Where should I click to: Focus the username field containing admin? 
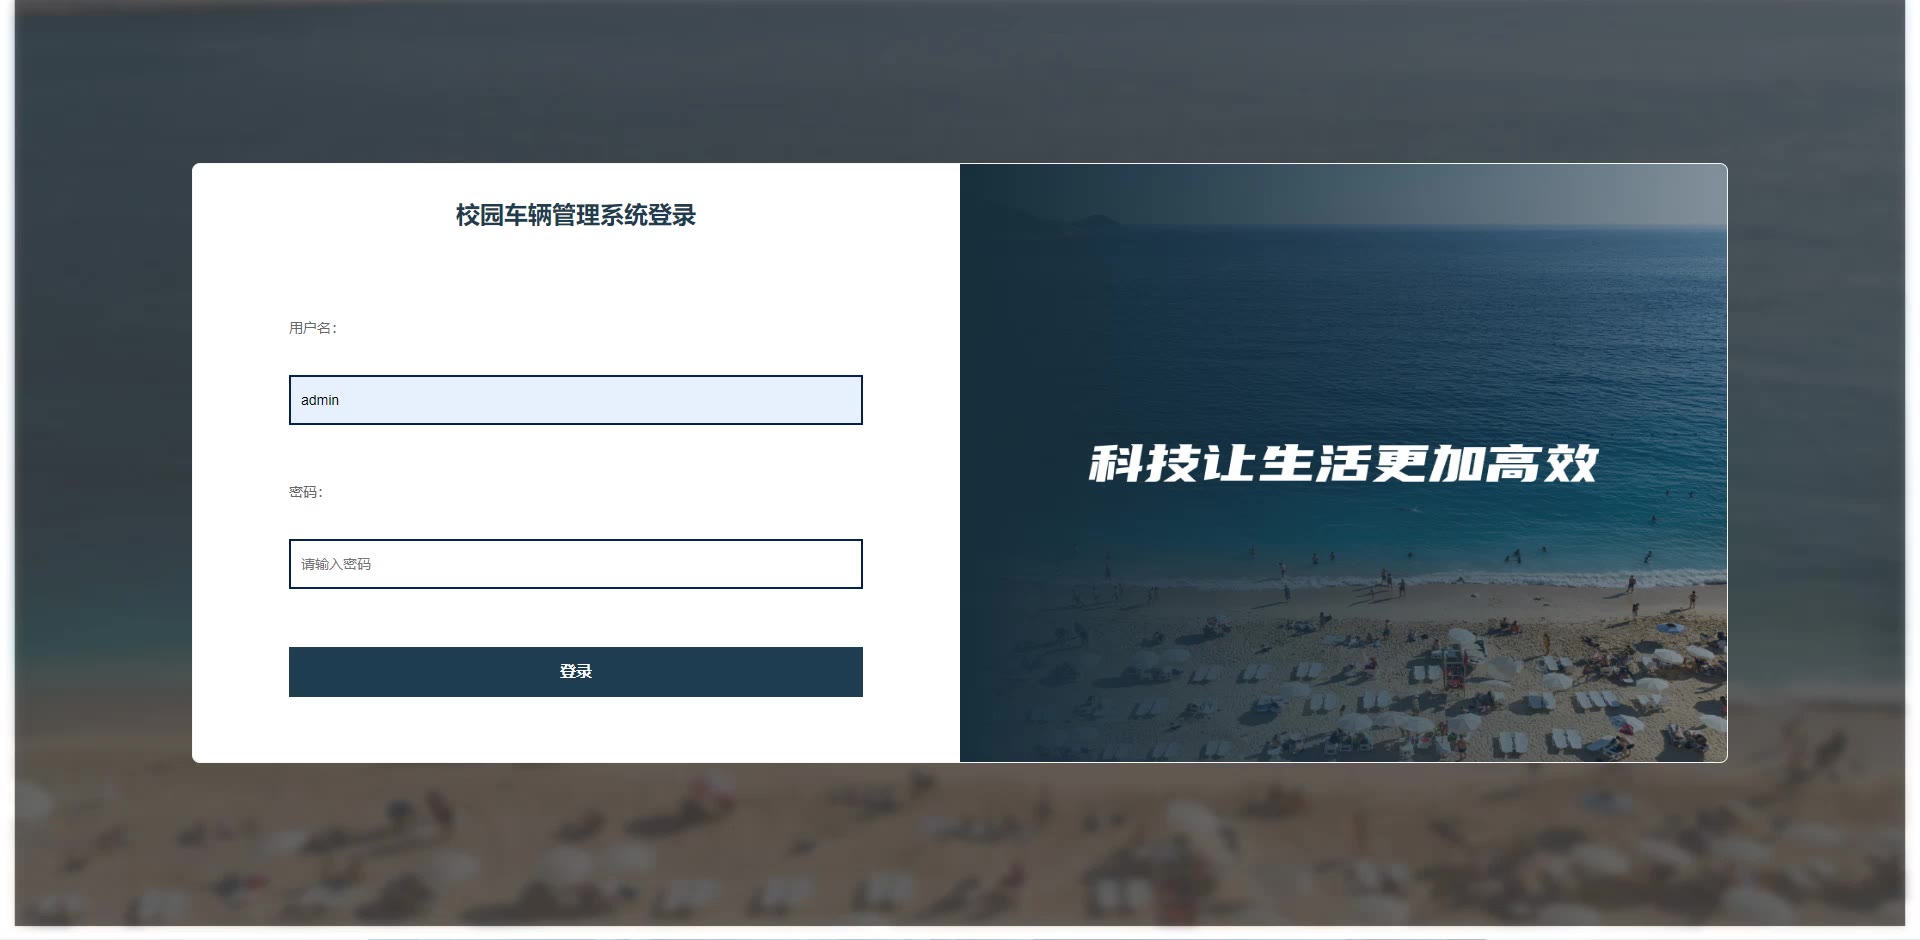tap(575, 400)
